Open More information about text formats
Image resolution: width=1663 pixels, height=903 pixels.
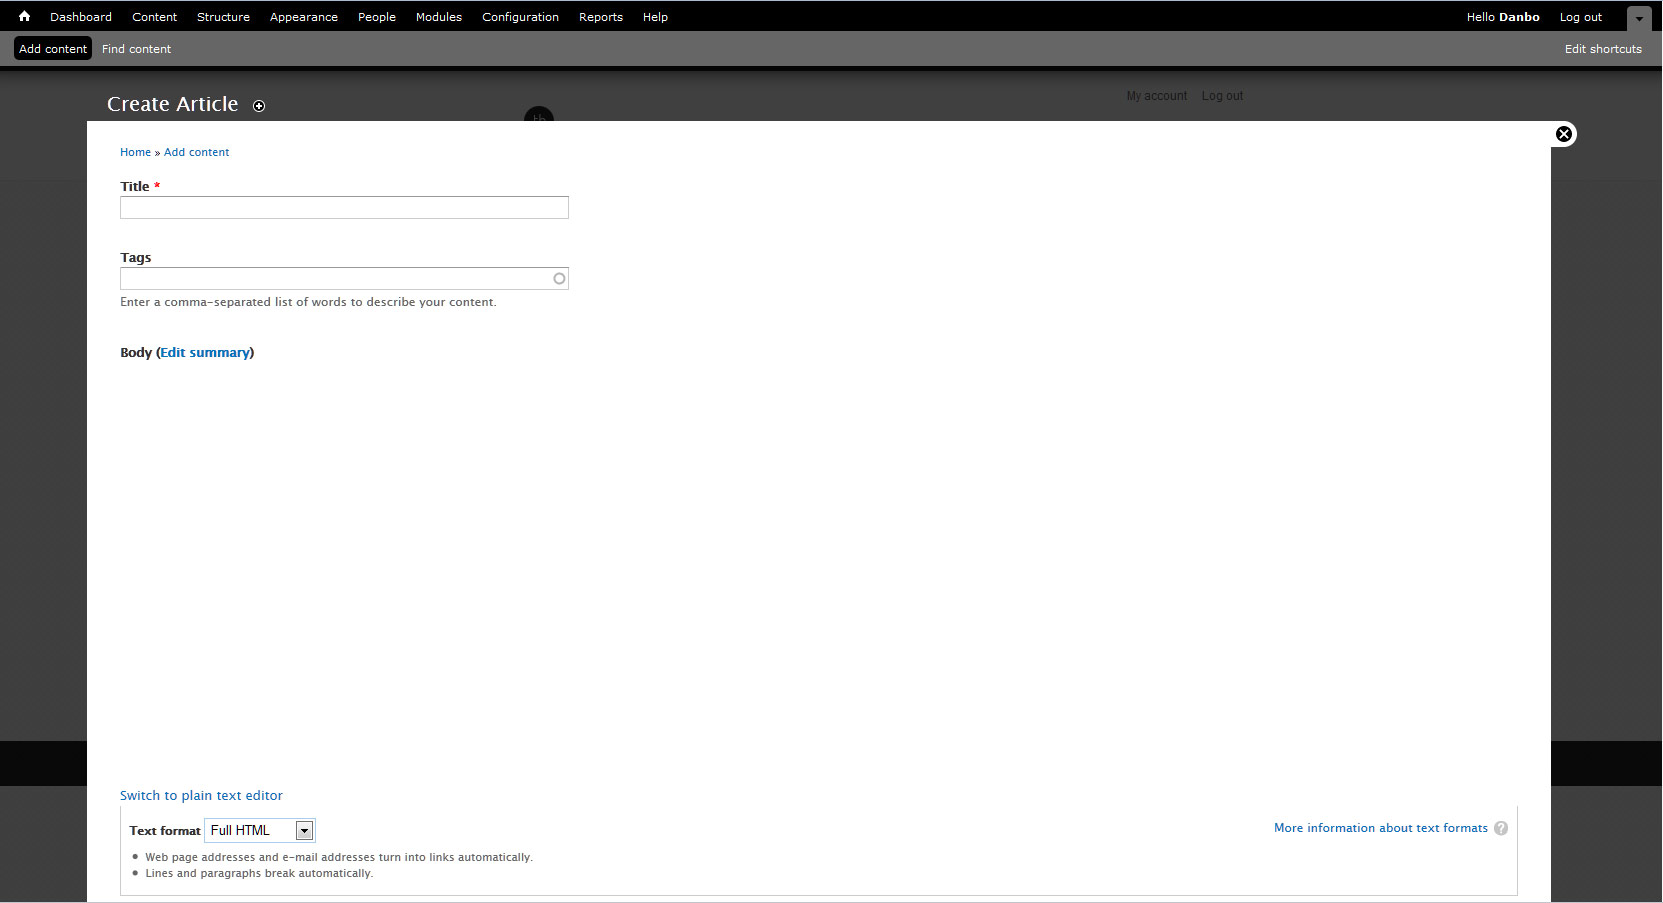click(1380, 828)
